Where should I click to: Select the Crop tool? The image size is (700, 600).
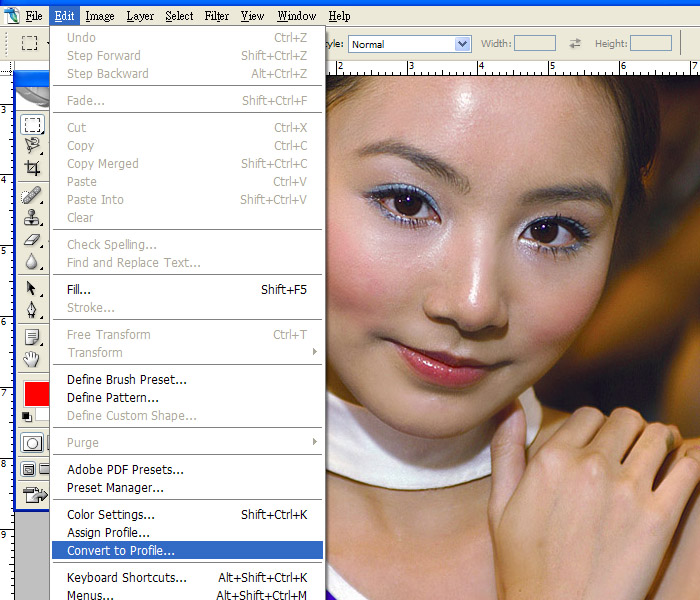tap(33, 169)
